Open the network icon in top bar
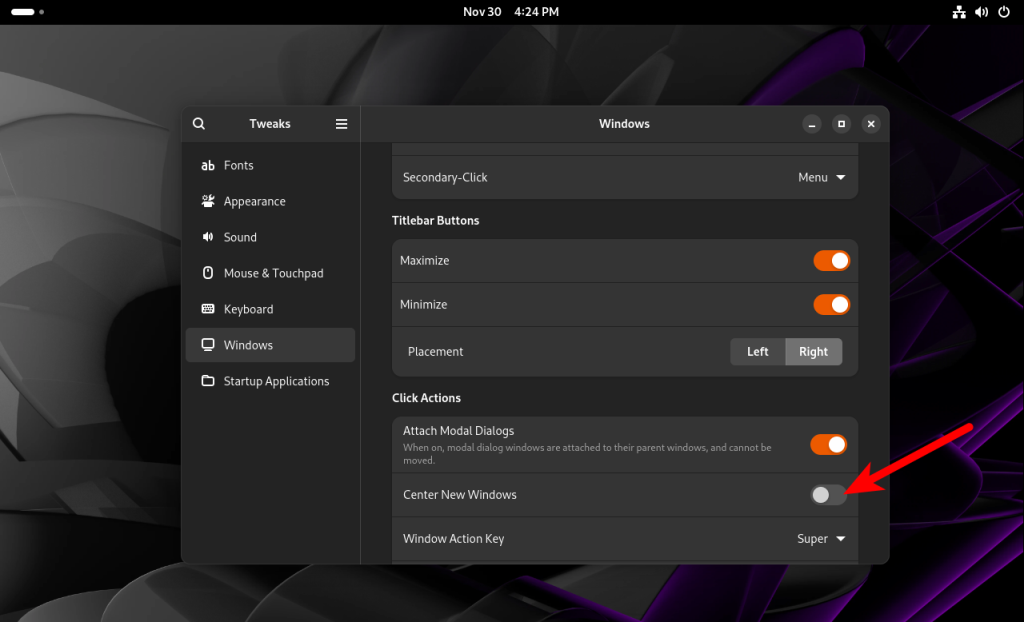The width and height of the screenshot is (1024, 622). [958, 12]
